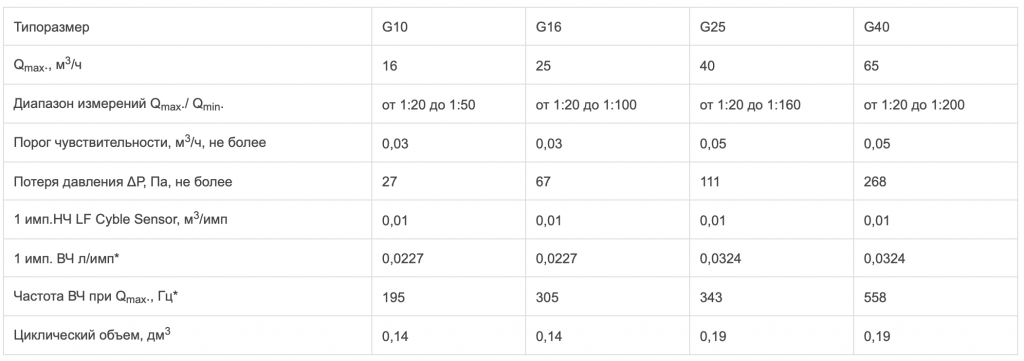Select the frequency value 558
1024x361 pixels.
pyautogui.click(x=875, y=297)
